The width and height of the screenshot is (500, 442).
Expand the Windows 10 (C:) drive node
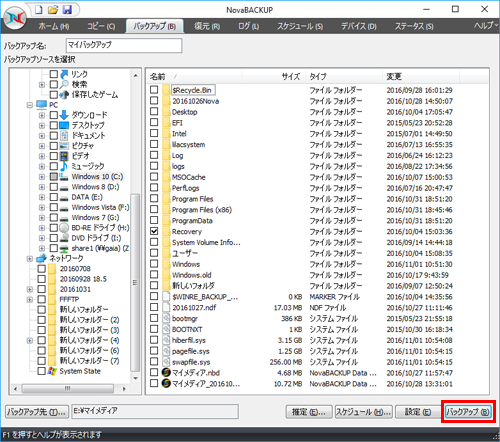(x=42, y=177)
